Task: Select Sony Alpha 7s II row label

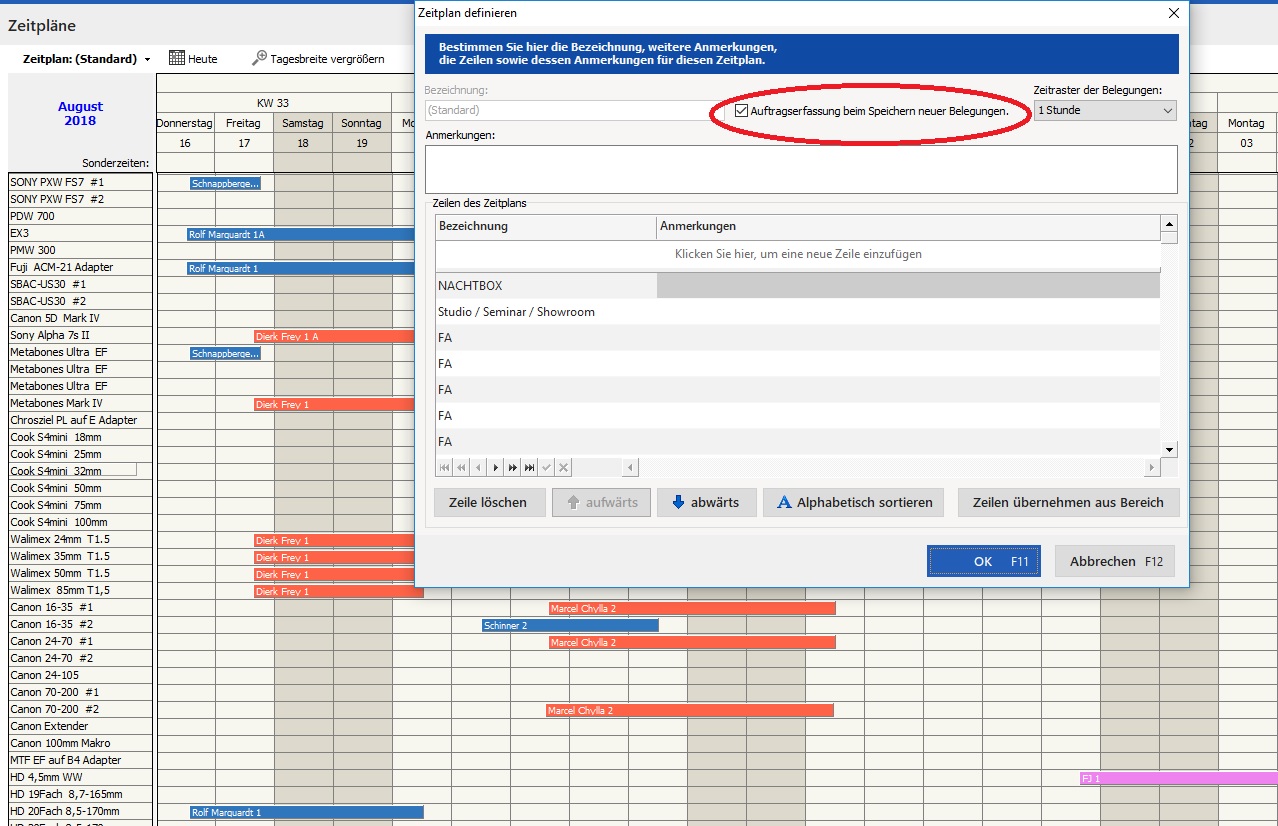Action: 81,335
